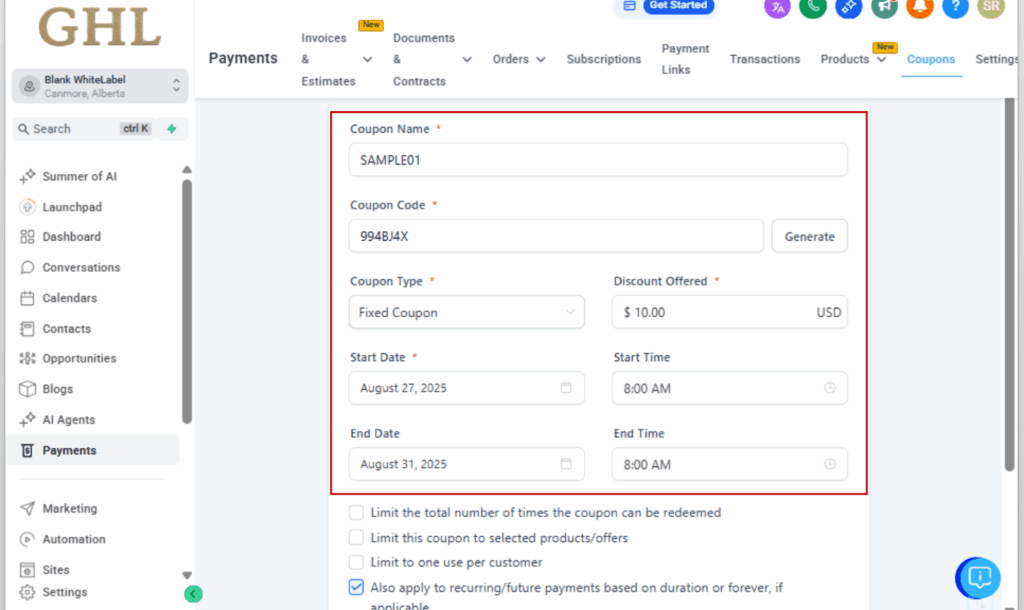Click the Generate coupon code button

(x=810, y=236)
